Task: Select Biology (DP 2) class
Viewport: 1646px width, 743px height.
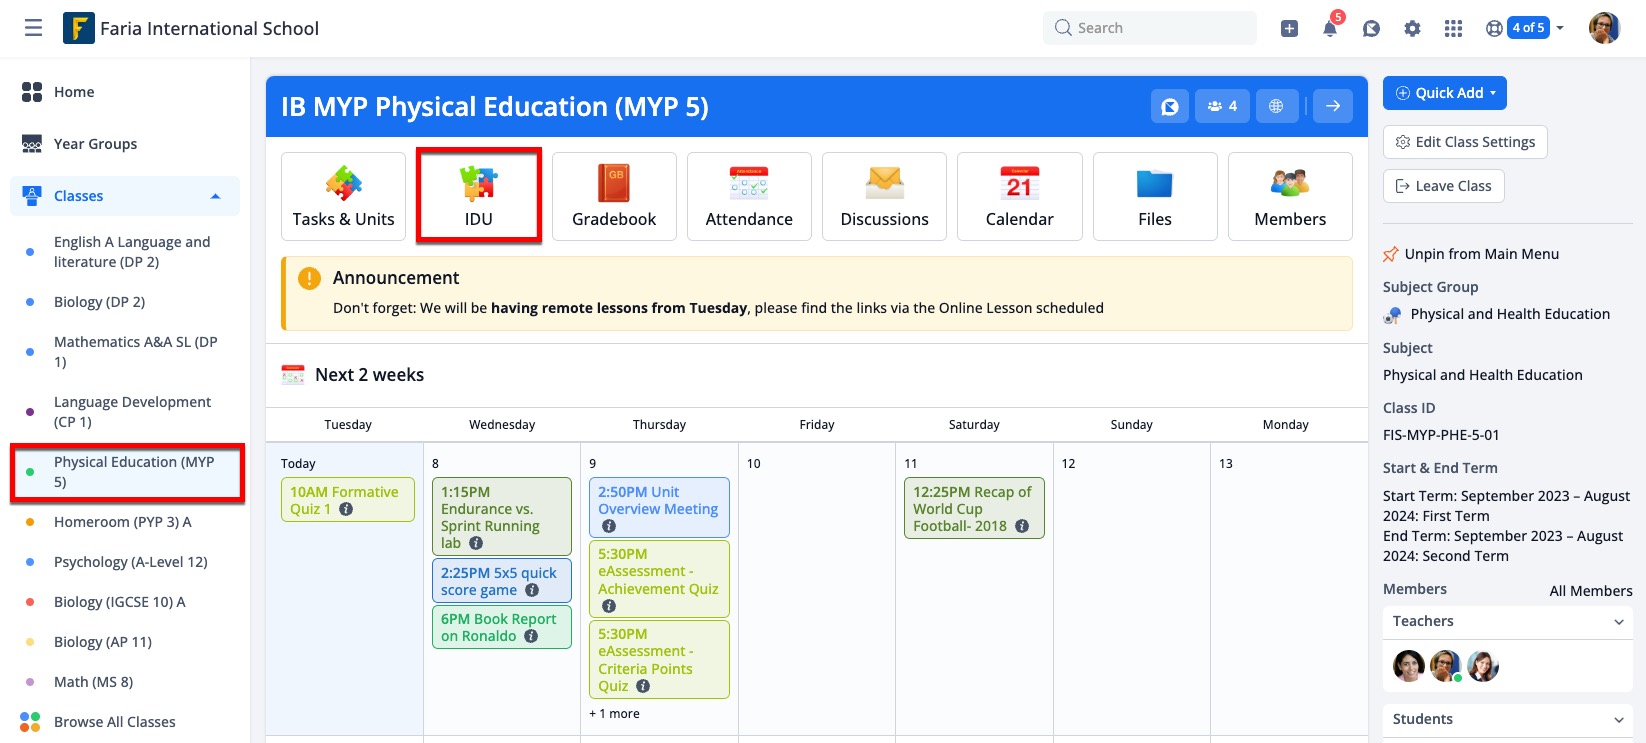Action: [99, 302]
